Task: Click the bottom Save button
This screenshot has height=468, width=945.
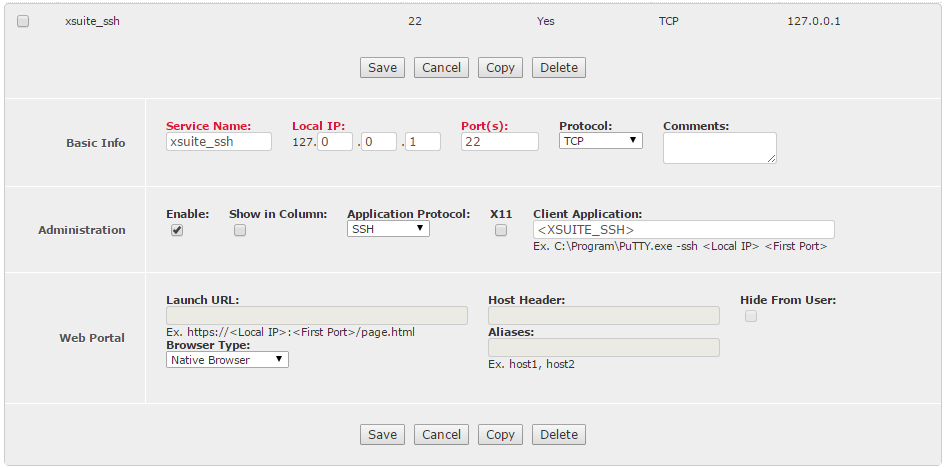Action: coord(382,434)
